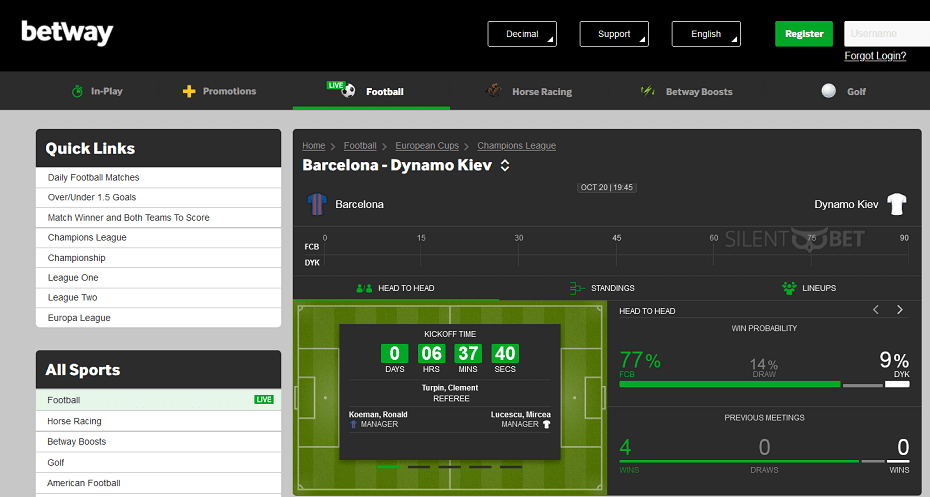Click the Golf ball icon

[829, 91]
